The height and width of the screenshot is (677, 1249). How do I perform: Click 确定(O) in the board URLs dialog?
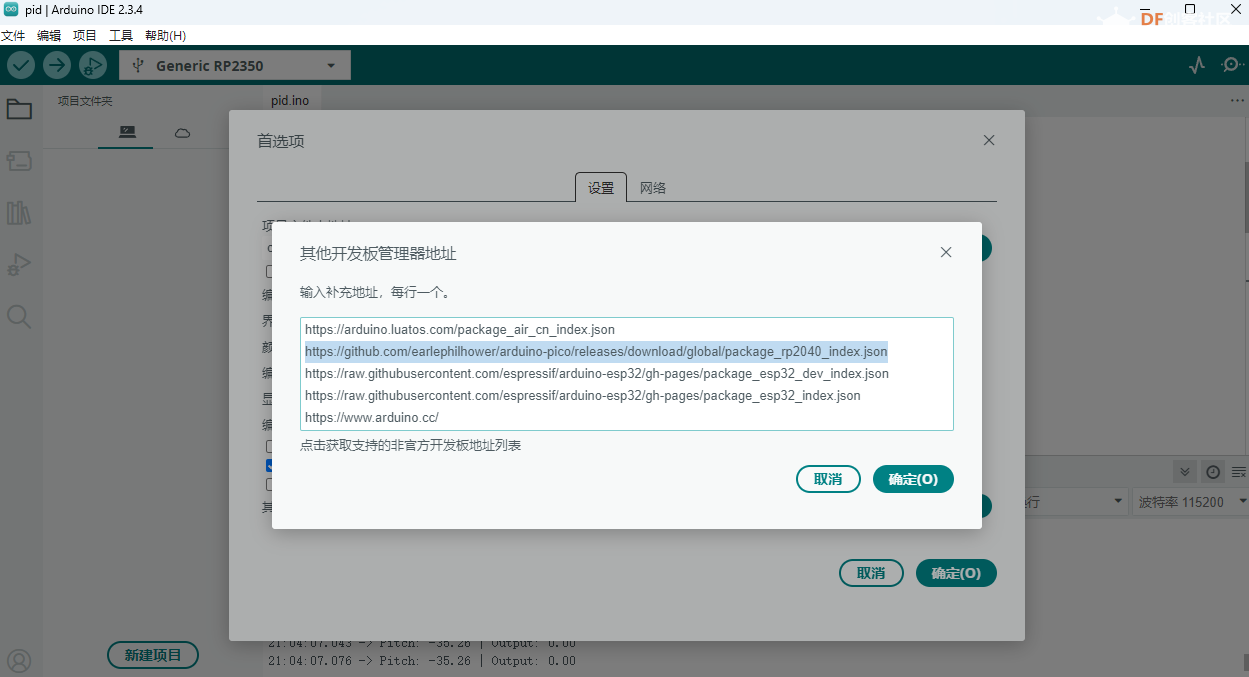click(913, 479)
